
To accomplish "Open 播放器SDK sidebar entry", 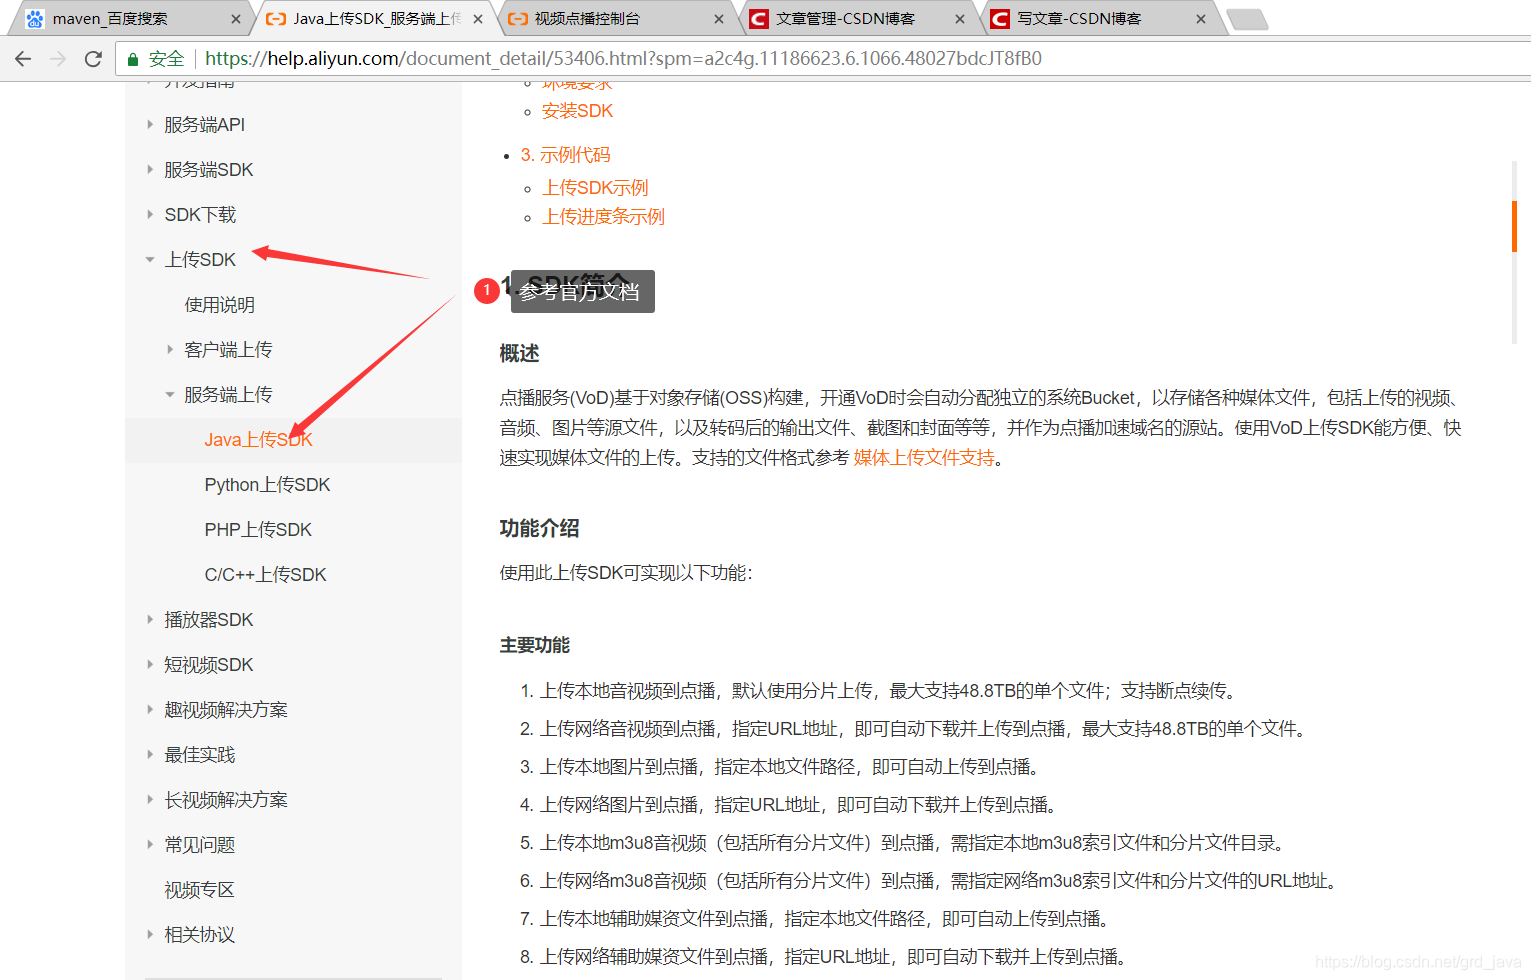I will (x=208, y=620).
